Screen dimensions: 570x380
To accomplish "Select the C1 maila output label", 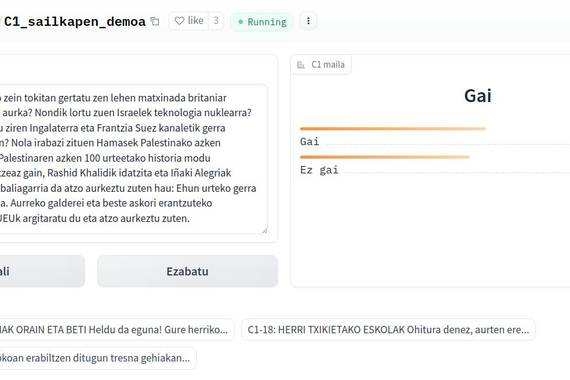I will [321, 65].
